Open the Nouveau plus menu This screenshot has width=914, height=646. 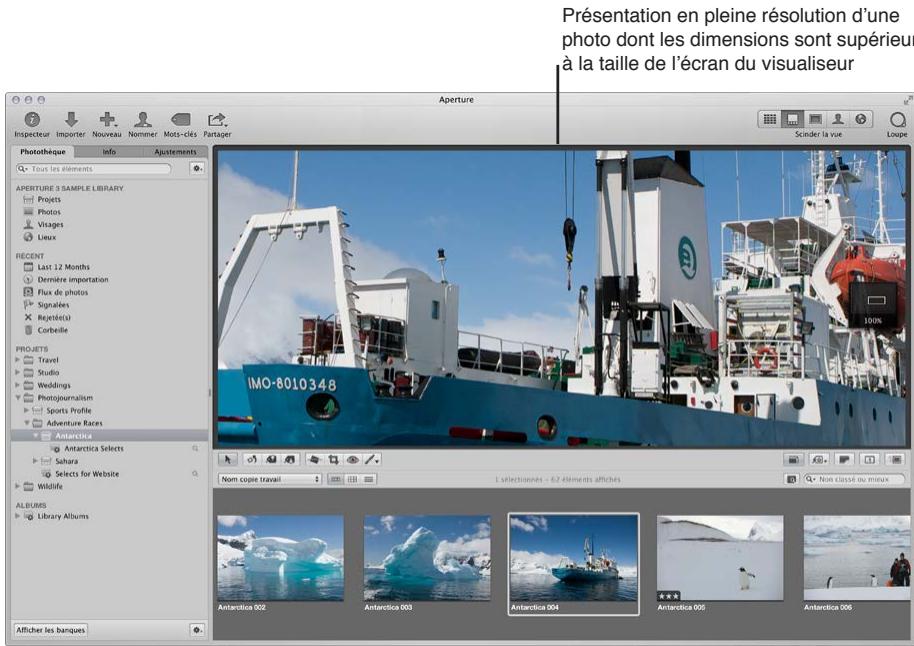(x=107, y=124)
